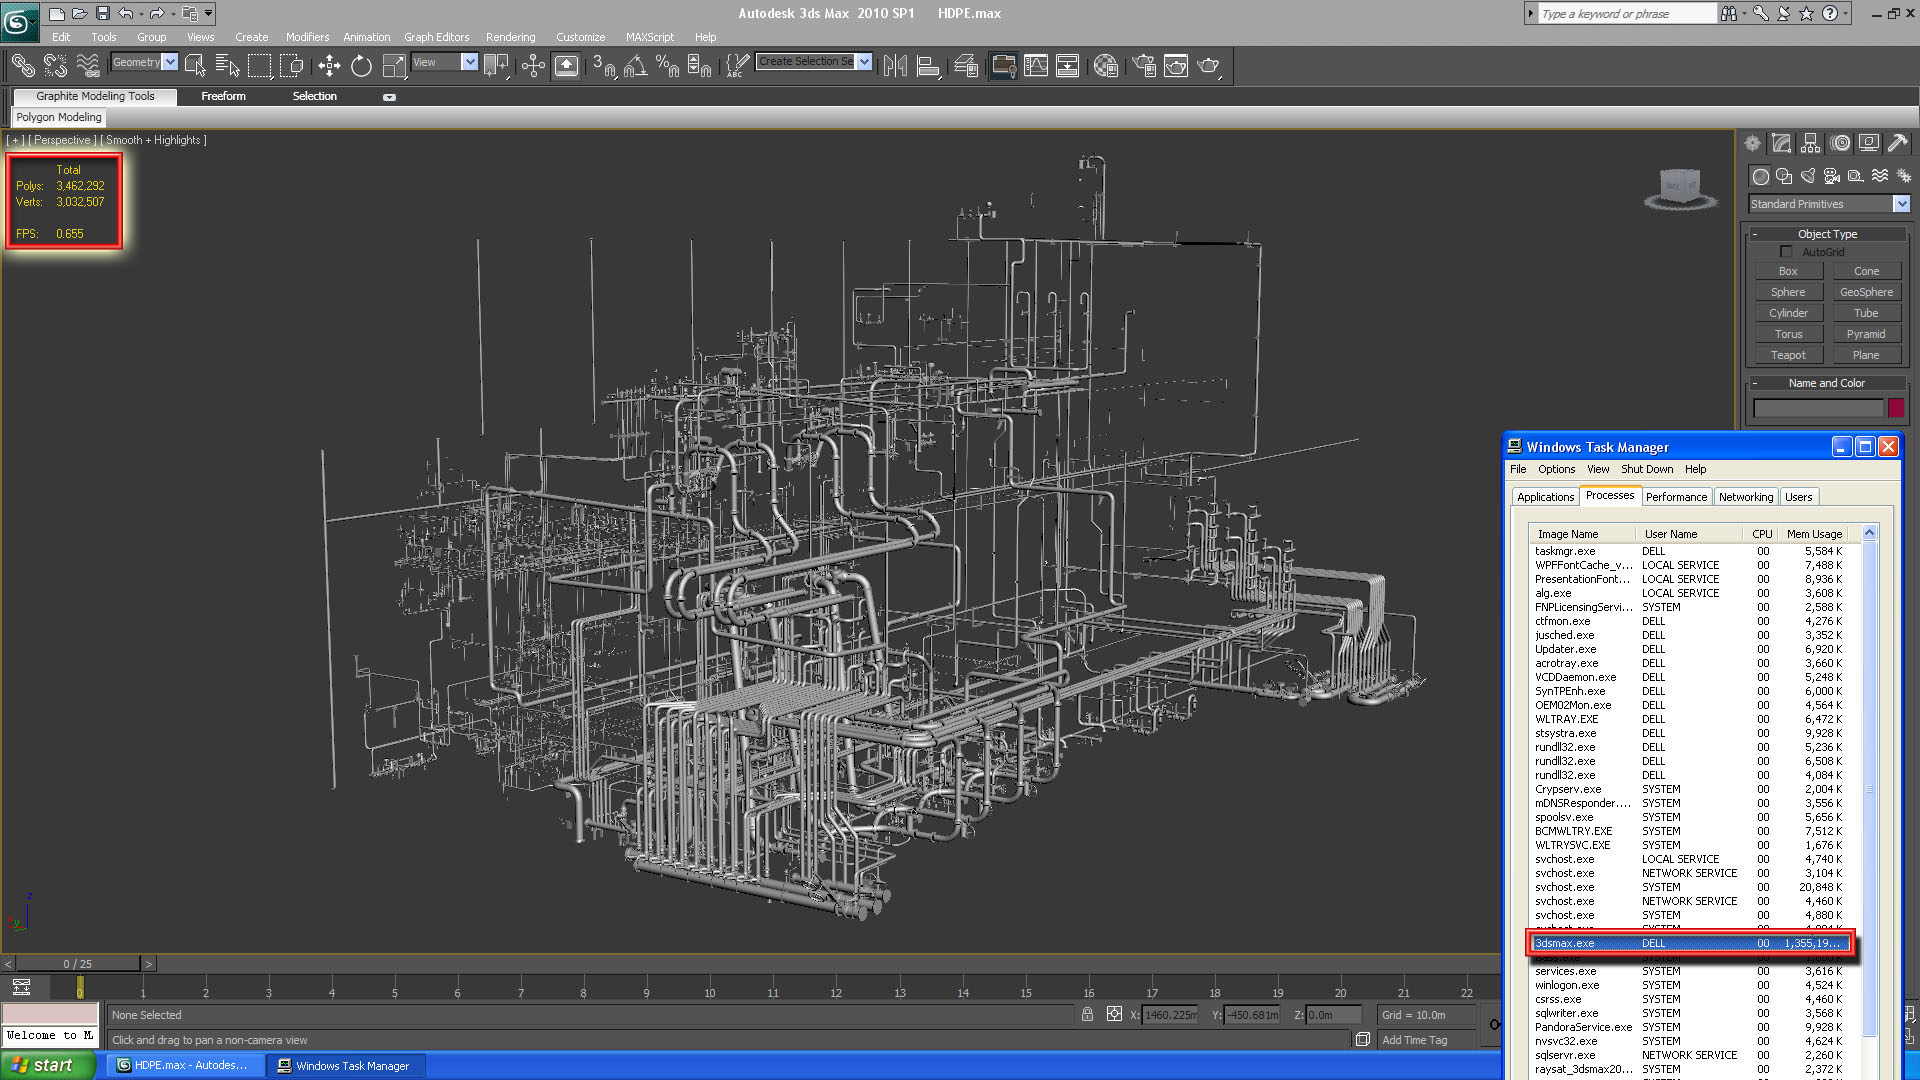Click the New Scene file icon
The width and height of the screenshot is (1920, 1080).
coord(57,14)
